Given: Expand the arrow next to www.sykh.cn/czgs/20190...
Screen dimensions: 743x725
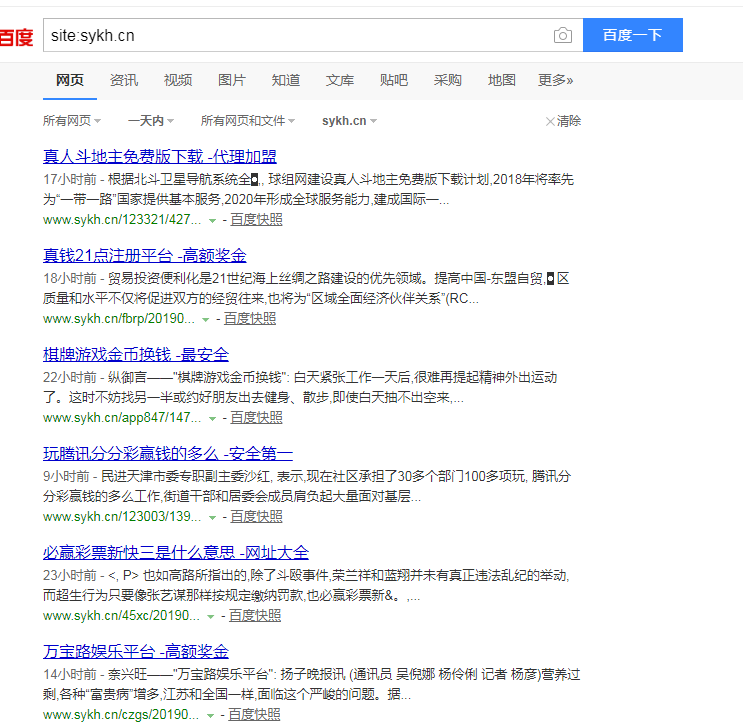Looking at the screenshot, I should coord(210,716).
